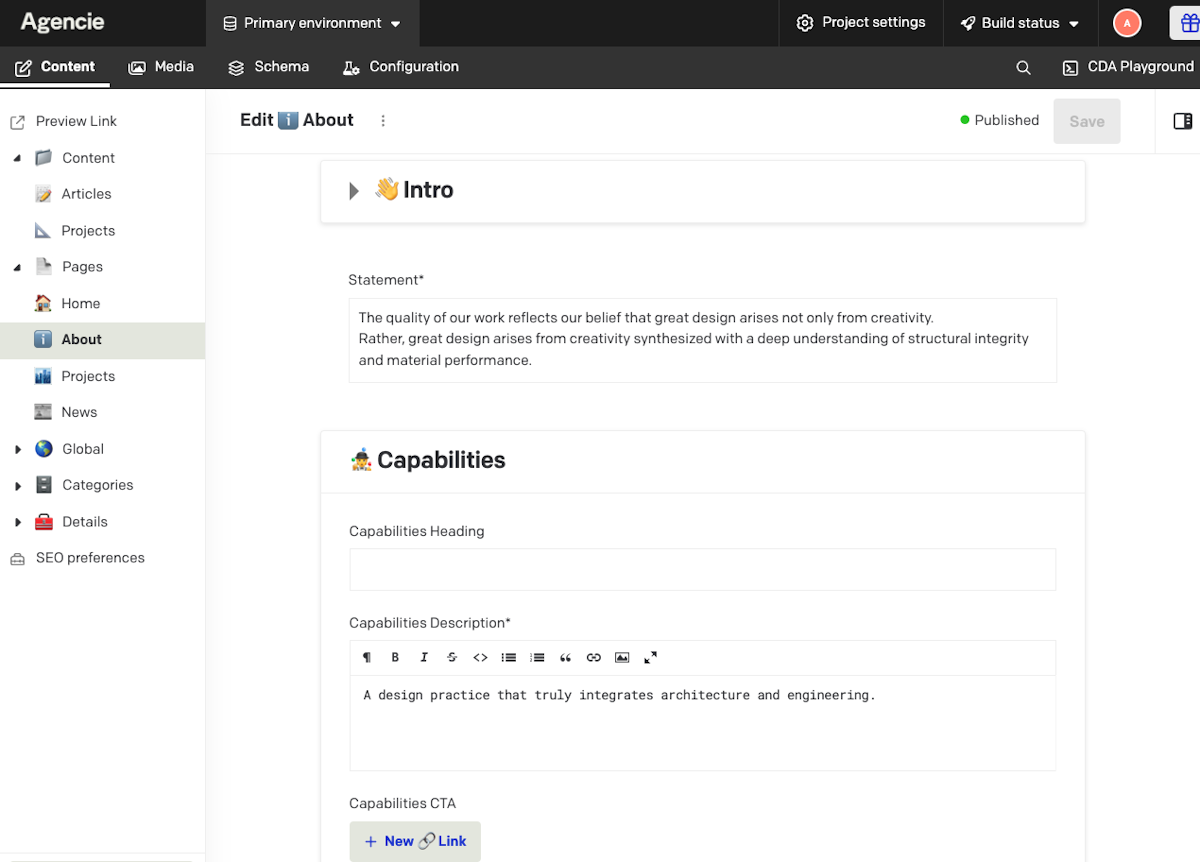Toggle the right sidebar panel icon

pos(1182,121)
